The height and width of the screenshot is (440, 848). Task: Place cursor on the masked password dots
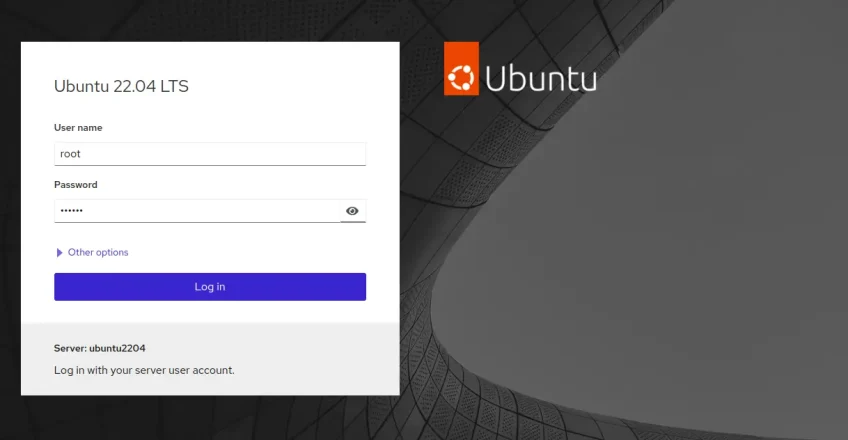[x=72, y=211]
